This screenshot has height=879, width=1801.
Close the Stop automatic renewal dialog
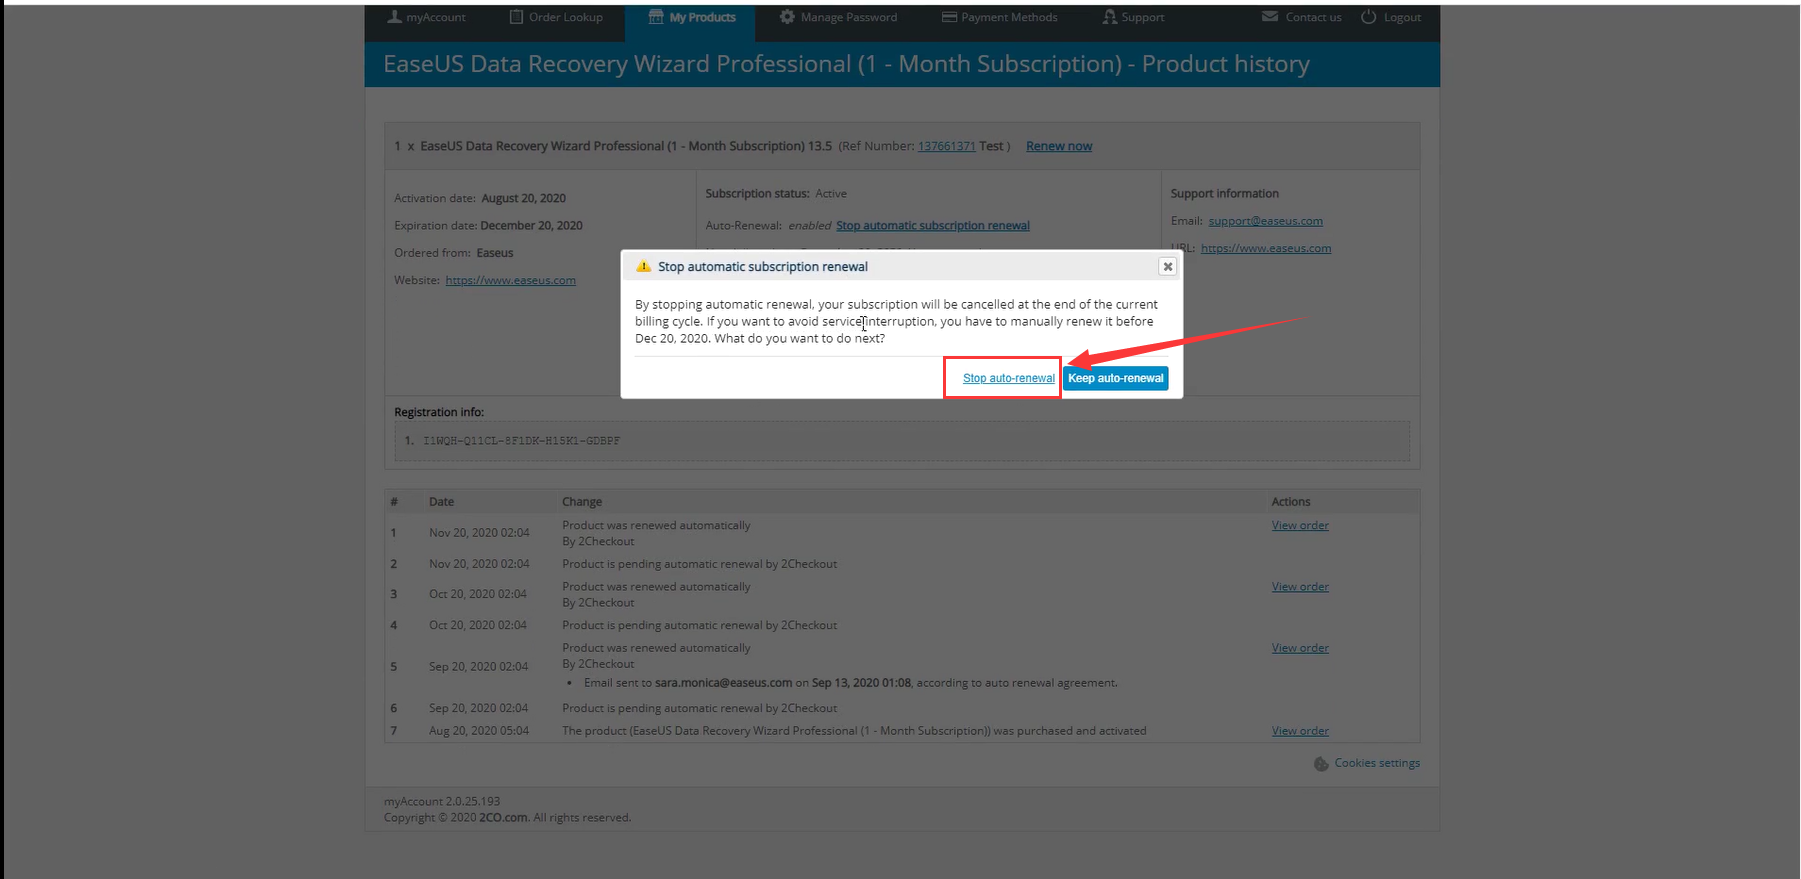coord(1167,267)
